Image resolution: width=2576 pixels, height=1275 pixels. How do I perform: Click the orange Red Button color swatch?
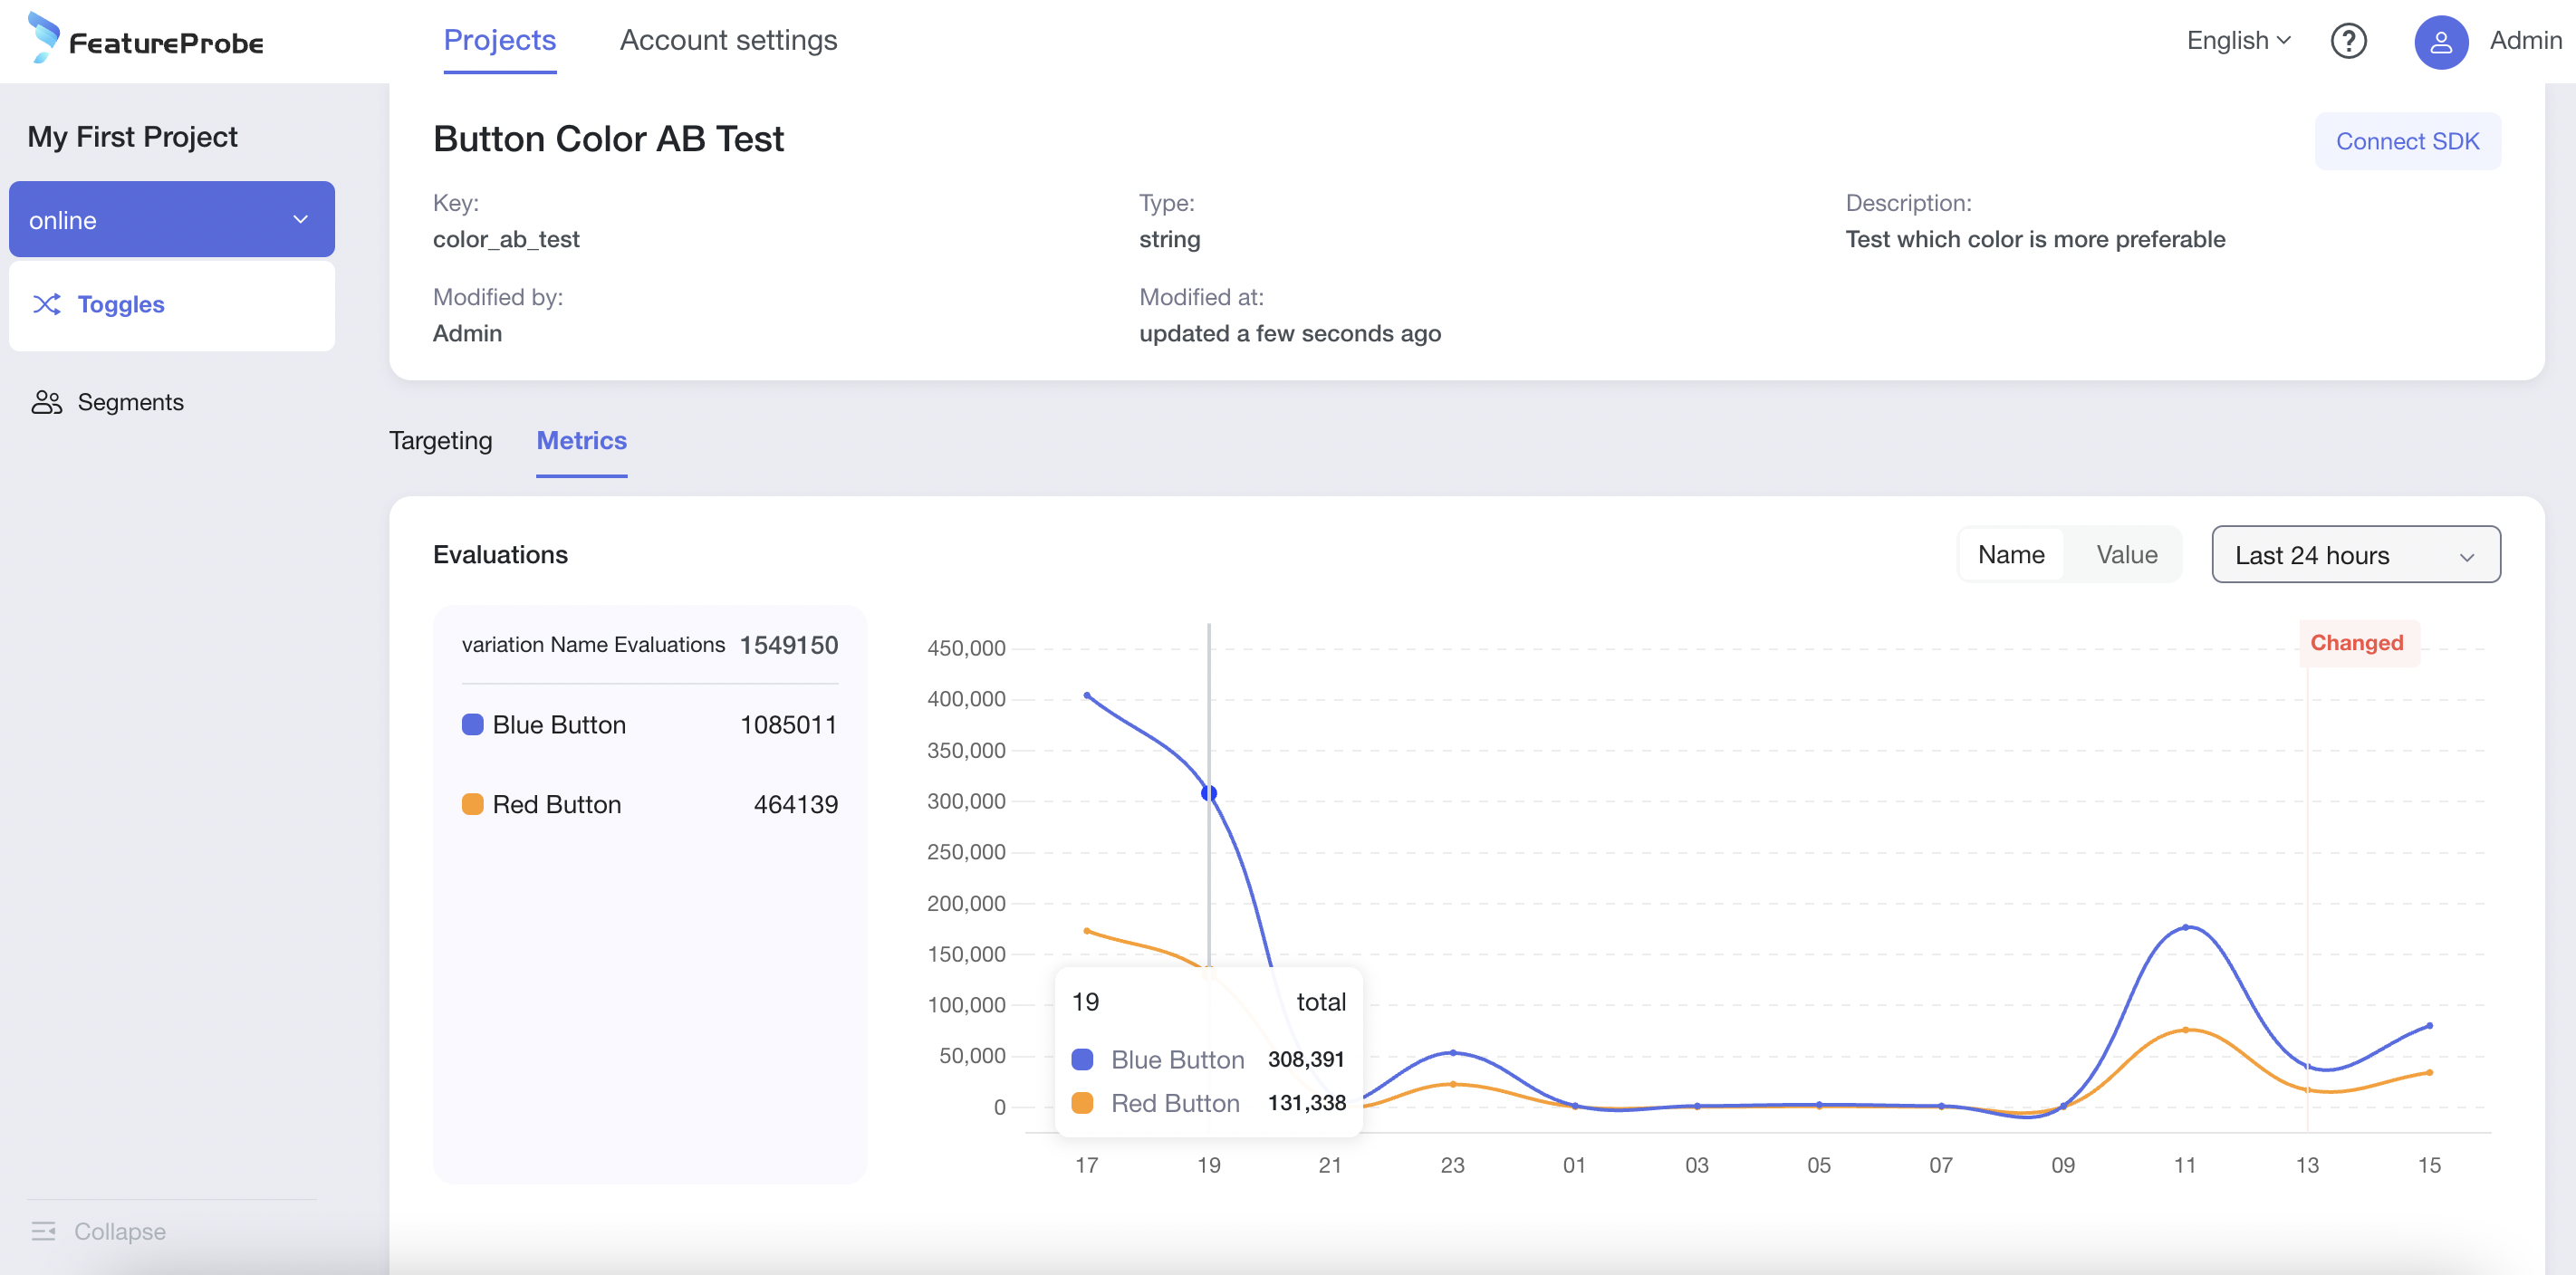pyautogui.click(x=473, y=804)
